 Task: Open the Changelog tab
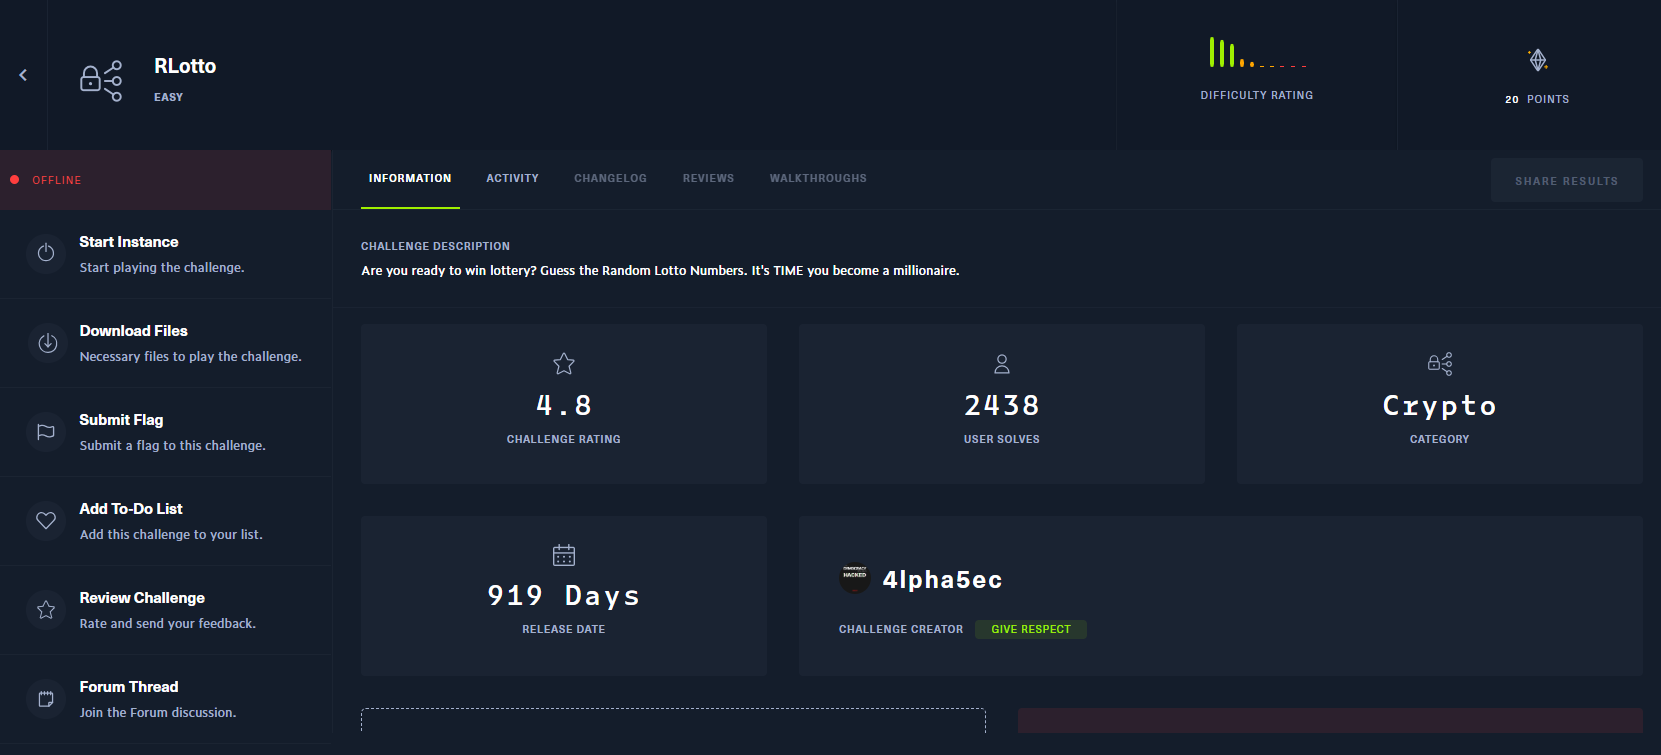[610, 178]
